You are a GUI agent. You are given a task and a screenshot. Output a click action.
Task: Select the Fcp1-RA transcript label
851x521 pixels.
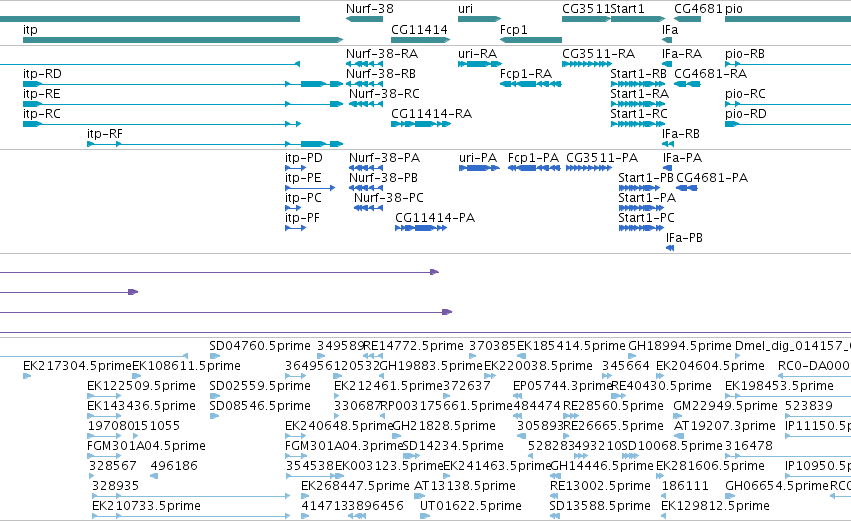click(526, 74)
